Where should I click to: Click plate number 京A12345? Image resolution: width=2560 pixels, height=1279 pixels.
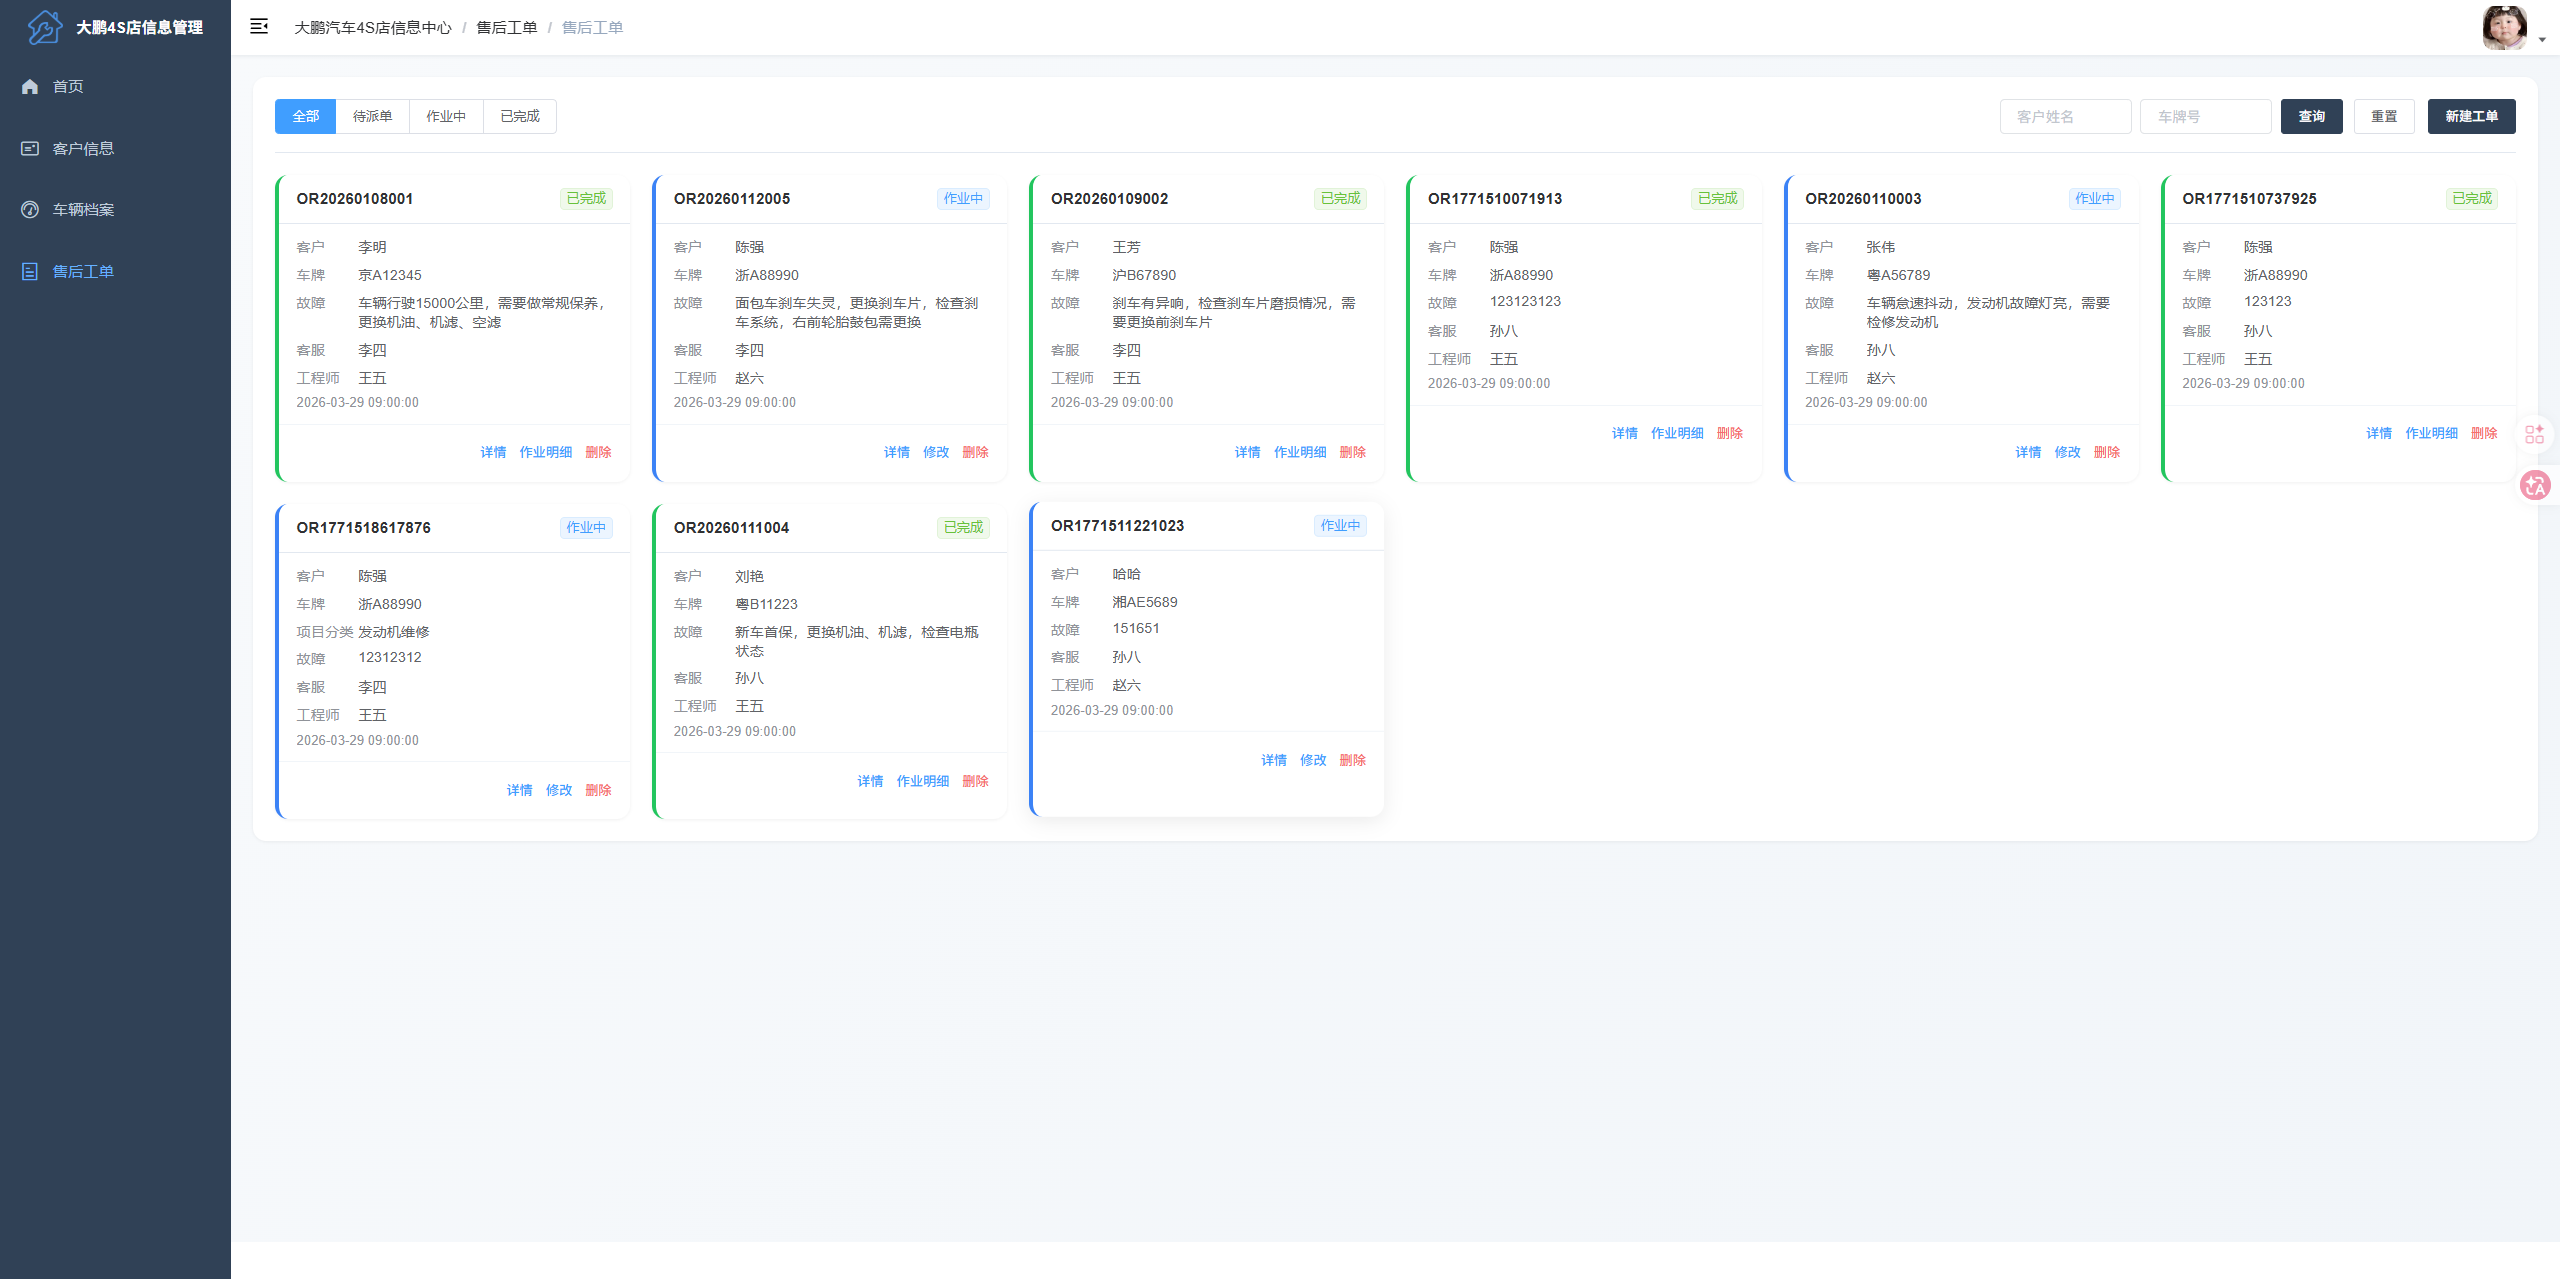click(390, 275)
